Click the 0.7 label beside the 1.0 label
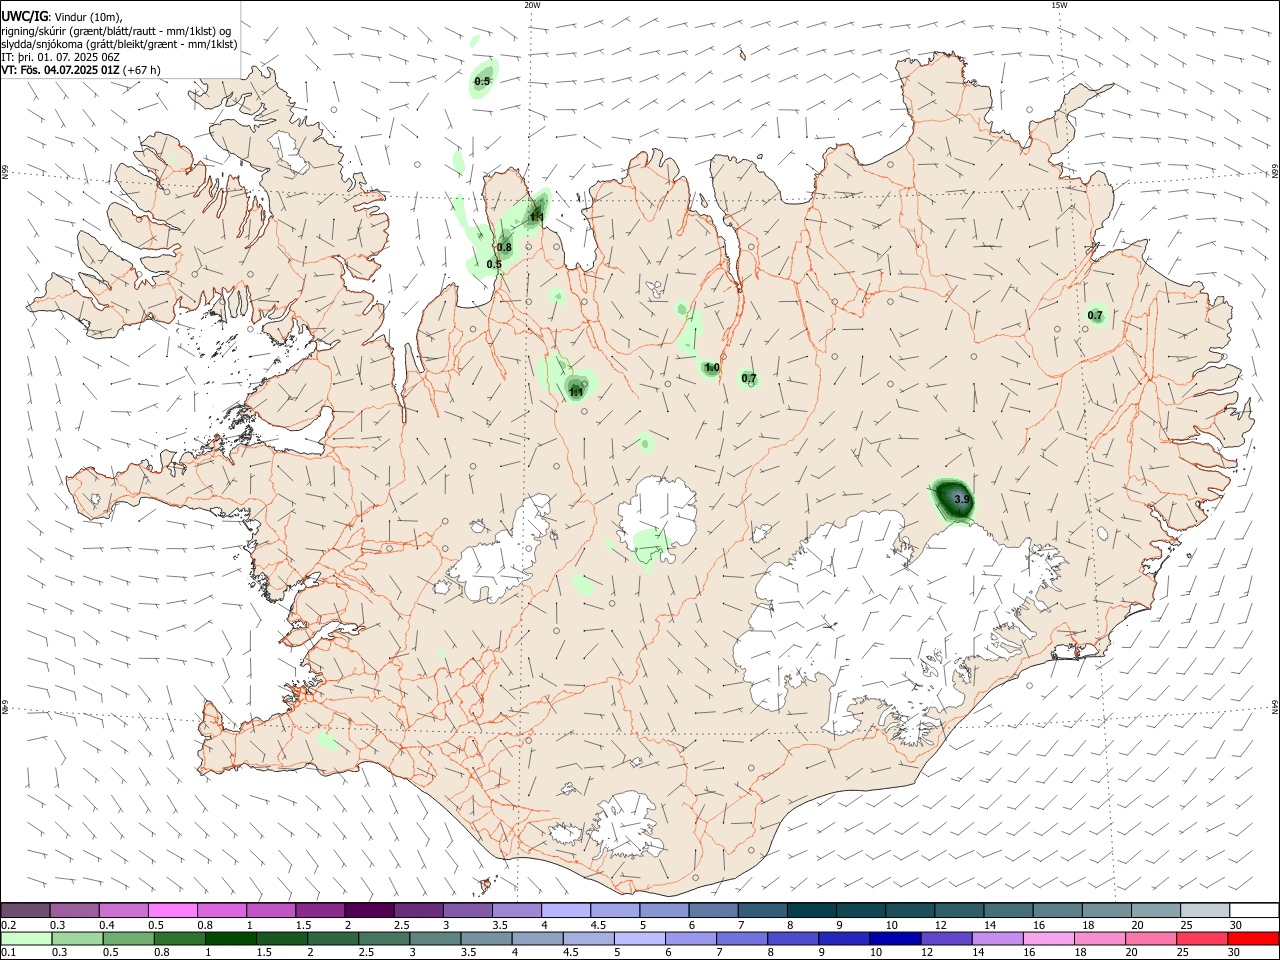1280x960 pixels. [749, 379]
